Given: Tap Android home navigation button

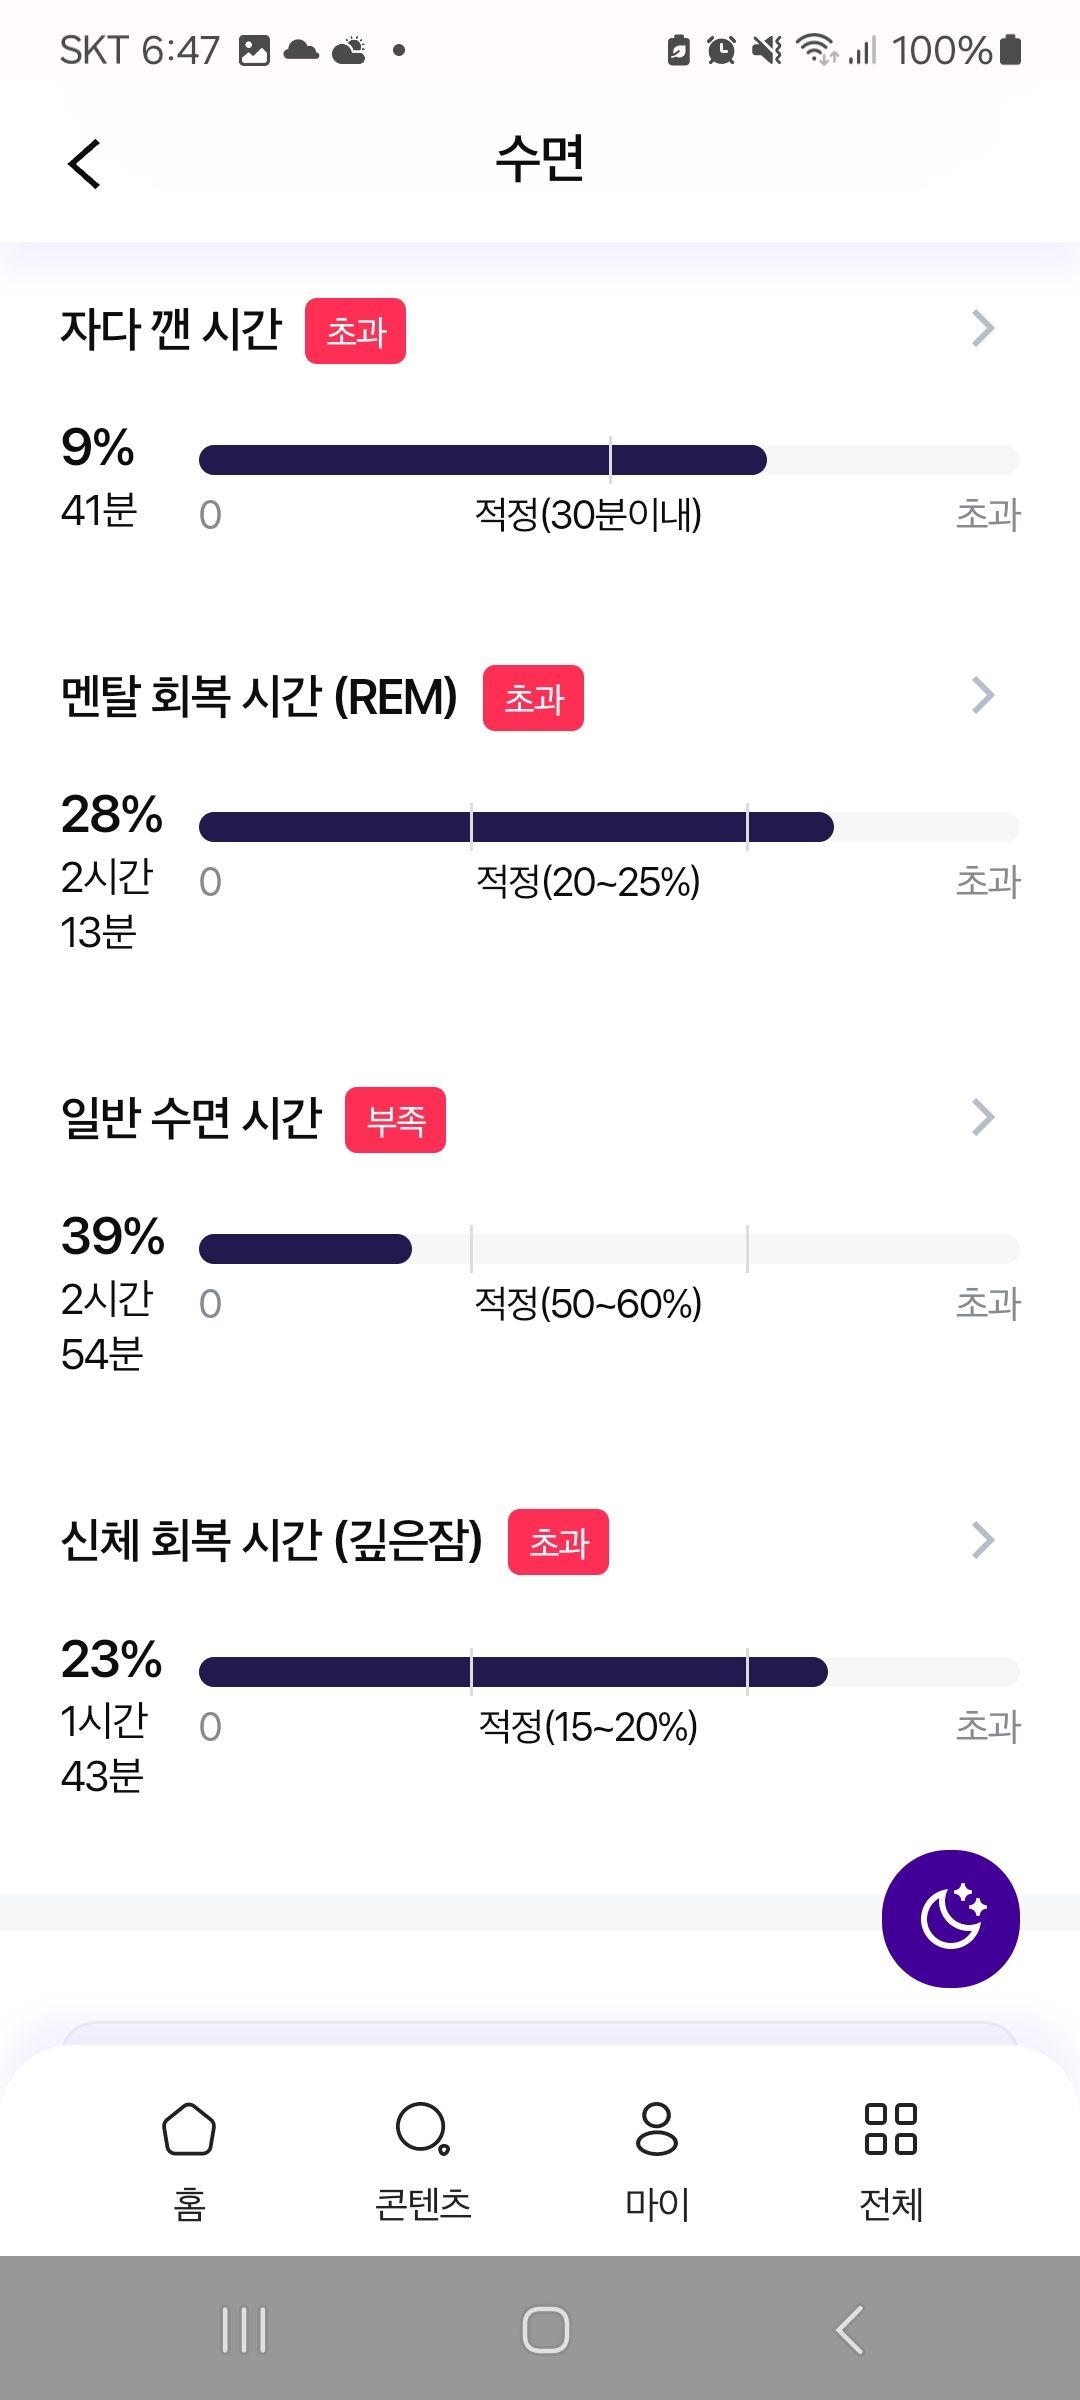Looking at the screenshot, I should (x=546, y=2330).
